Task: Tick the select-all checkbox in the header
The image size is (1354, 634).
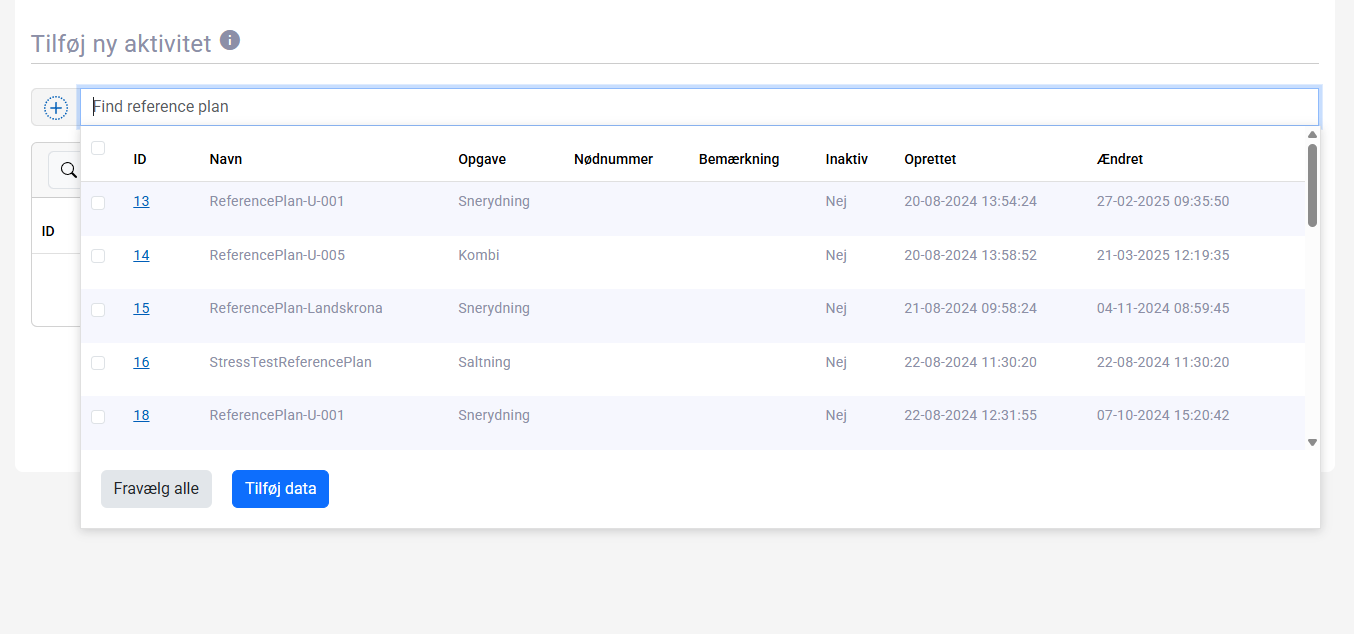Action: [x=98, y=148]
